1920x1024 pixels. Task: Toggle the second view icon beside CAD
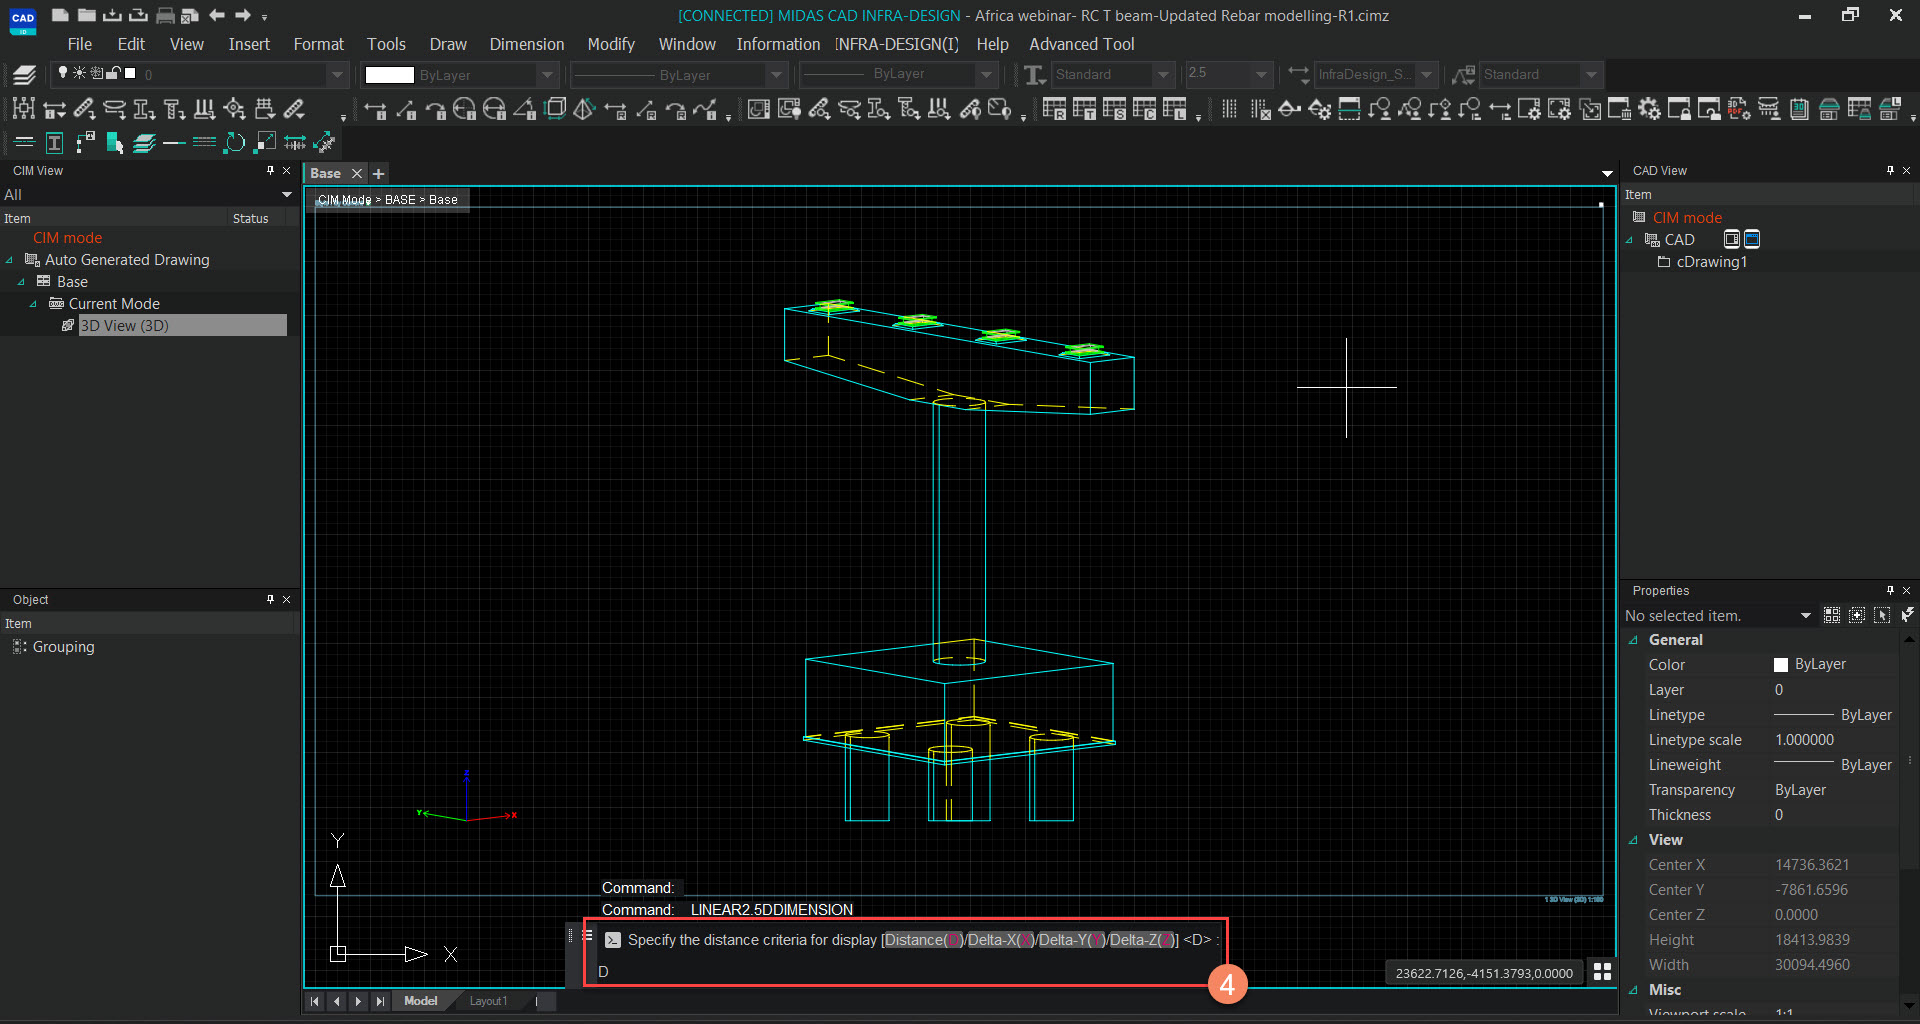[x=1752, y=239]
